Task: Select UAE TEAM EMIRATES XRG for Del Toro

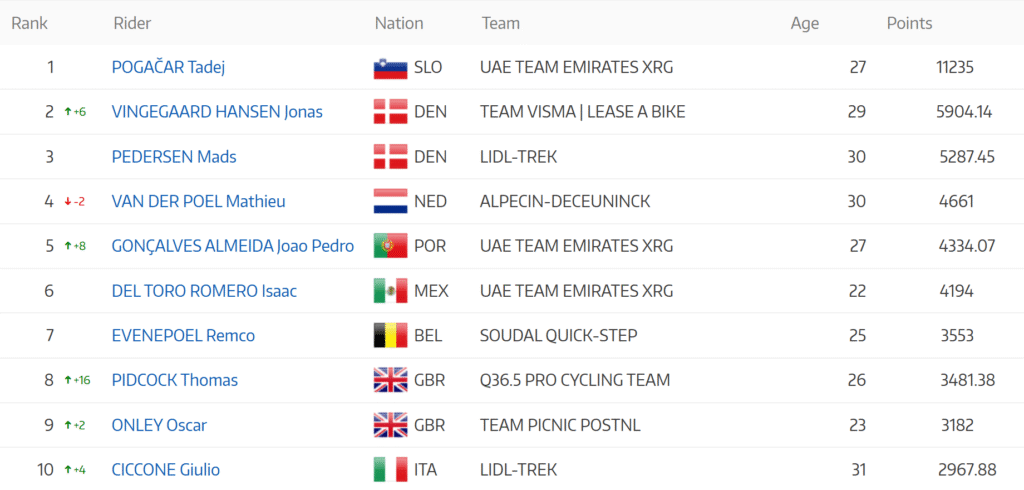Action: pyautogui.click(x=576, y=291)
